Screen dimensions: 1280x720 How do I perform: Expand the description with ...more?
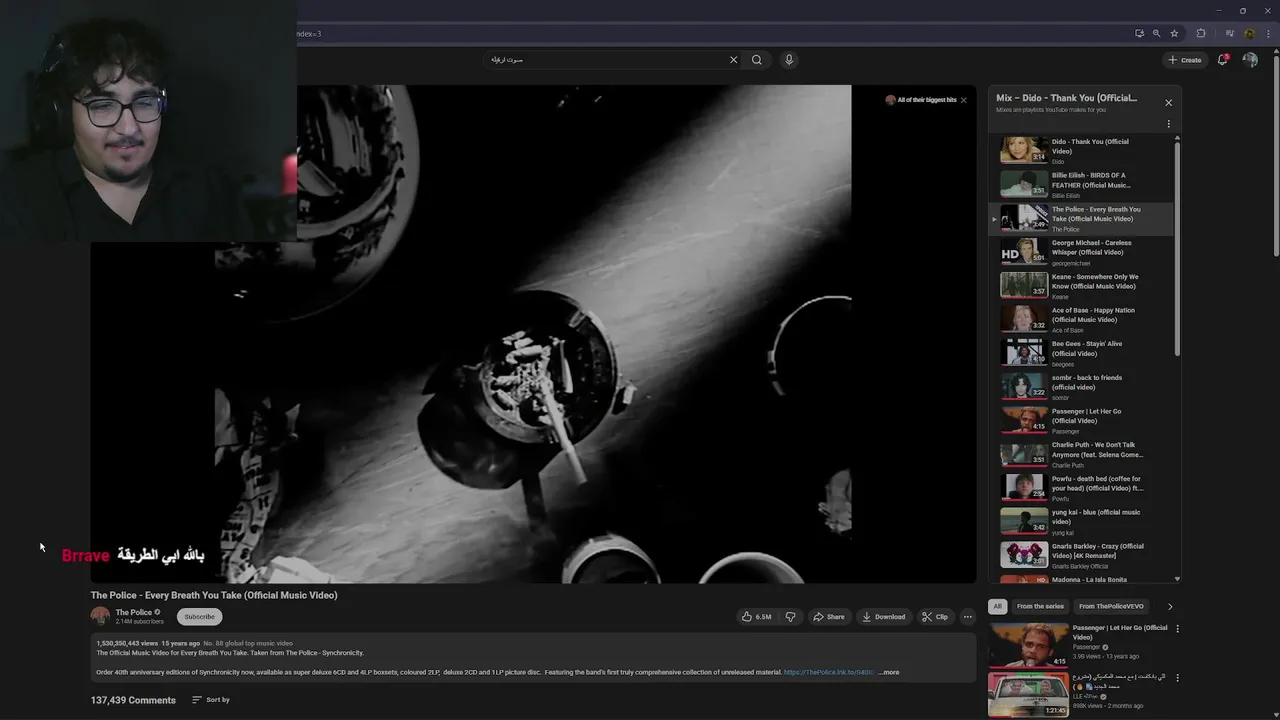tap(888, 672)
